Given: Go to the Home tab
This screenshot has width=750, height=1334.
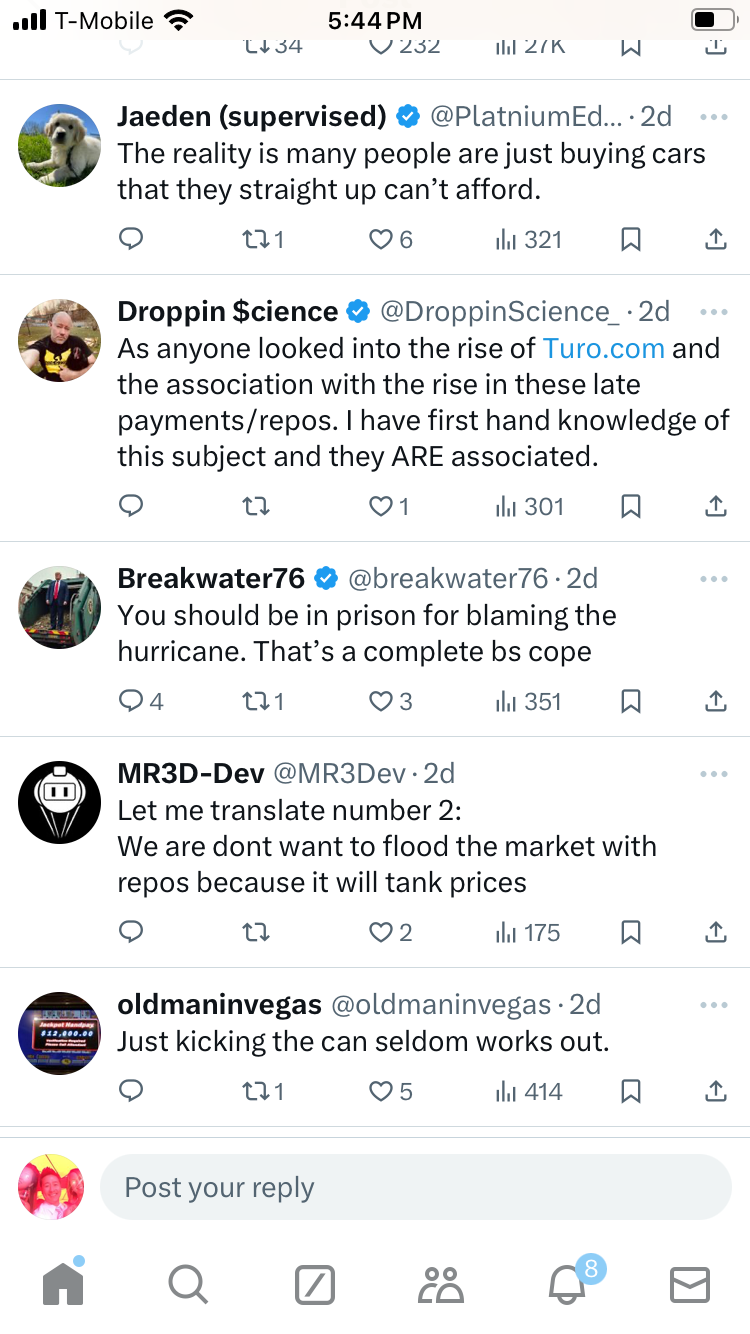Looking at the screenshot, I should pyautogui.click(x=63, y=1285).
